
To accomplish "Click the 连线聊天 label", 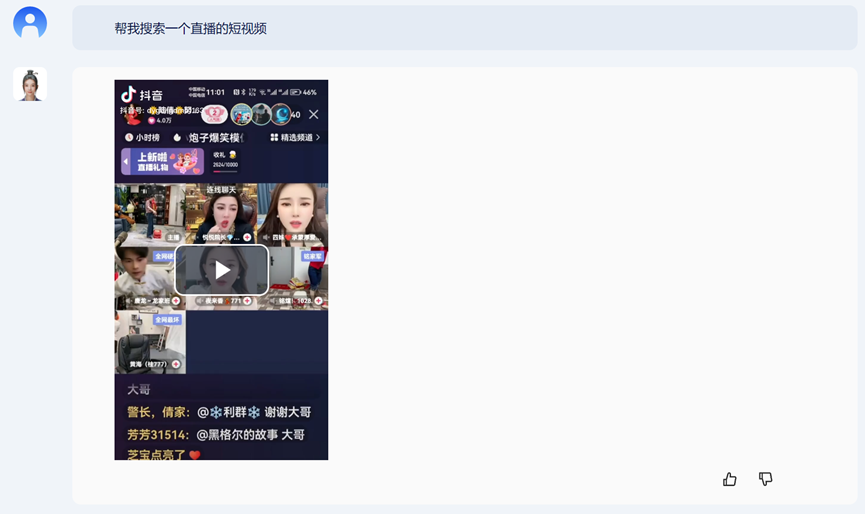I will point(221,190).
